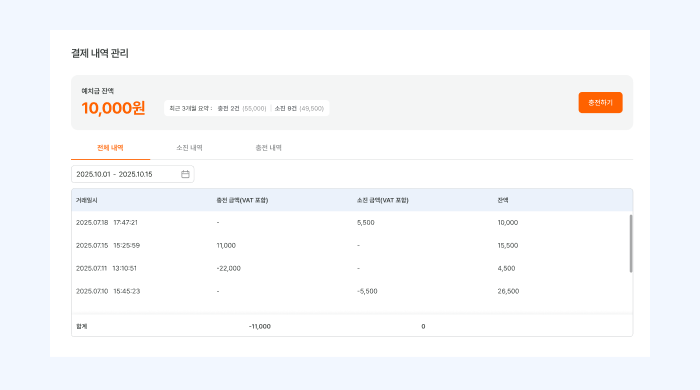Click the -22,000 charge amount cell
The image size is (700, 390).
(229, 268)
